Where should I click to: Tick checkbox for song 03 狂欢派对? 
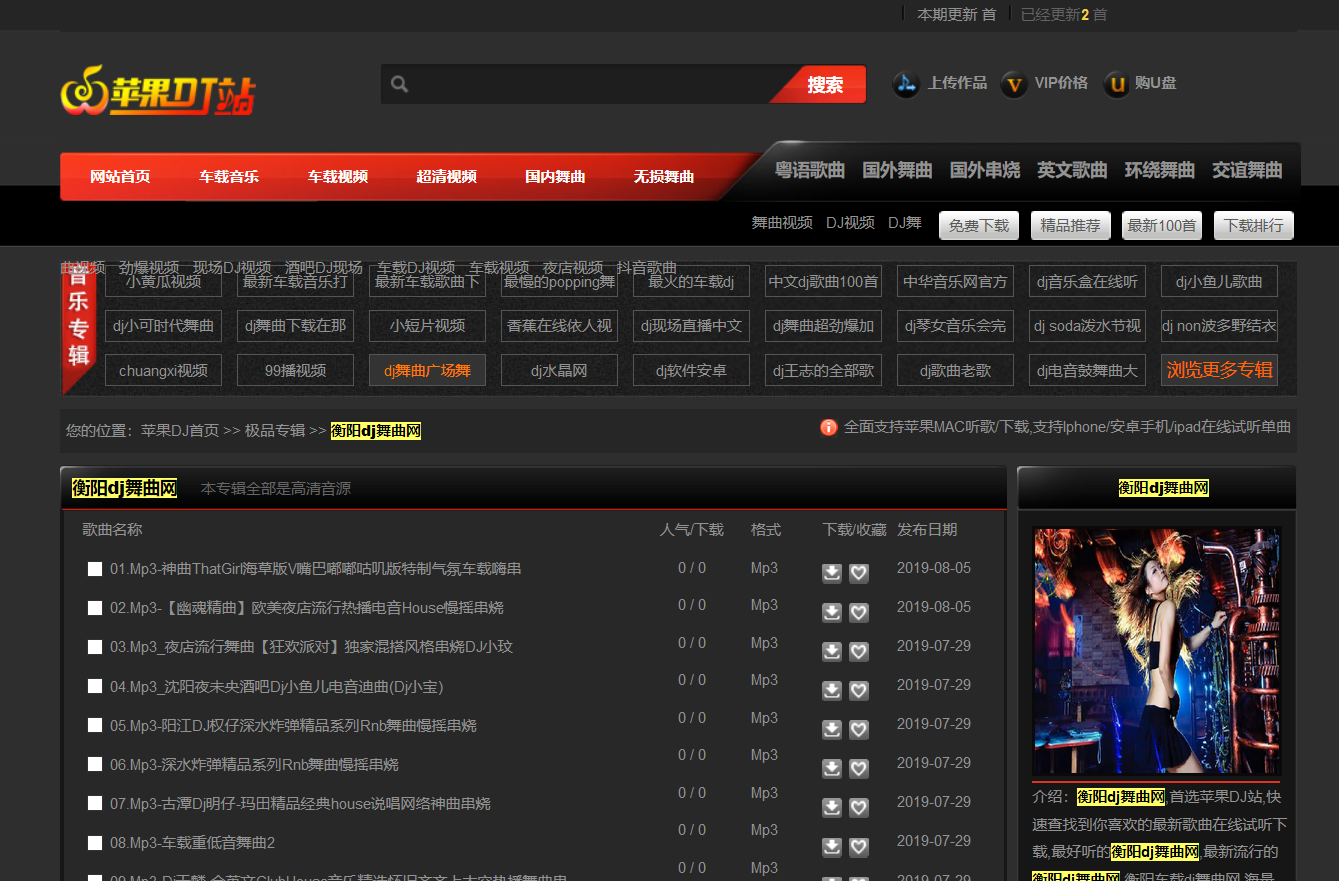(x=95, y=647)
